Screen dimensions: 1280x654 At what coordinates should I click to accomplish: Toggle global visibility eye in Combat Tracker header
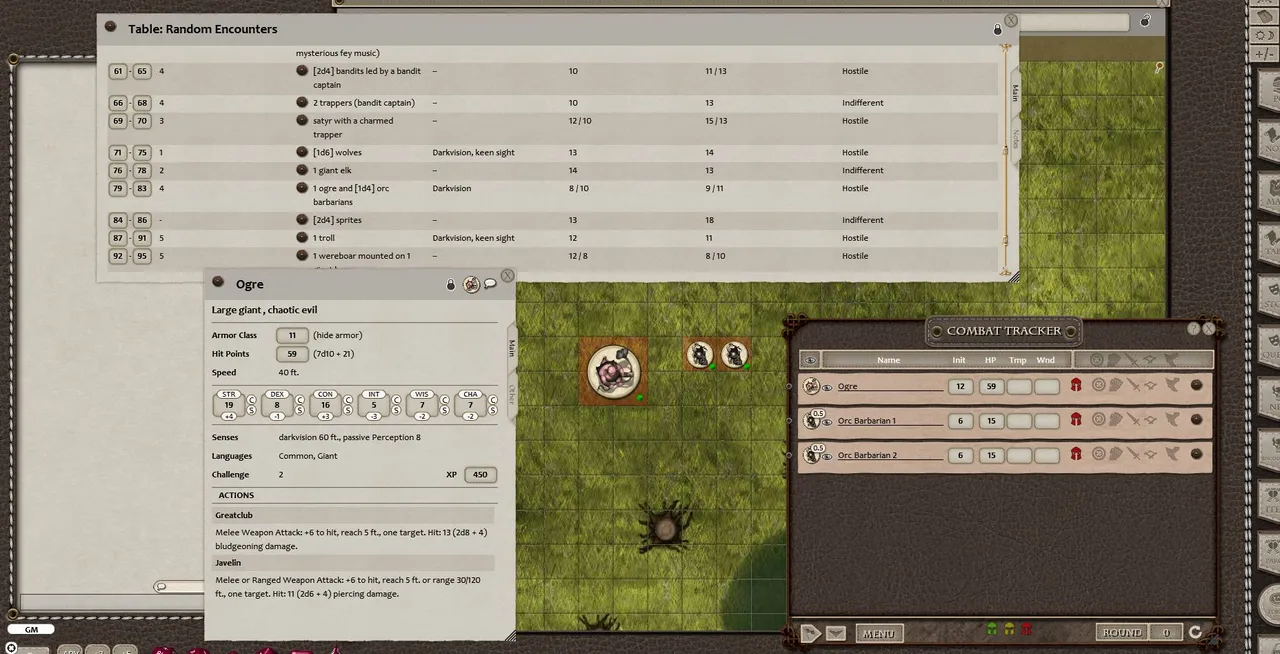(x=811, y=360)
